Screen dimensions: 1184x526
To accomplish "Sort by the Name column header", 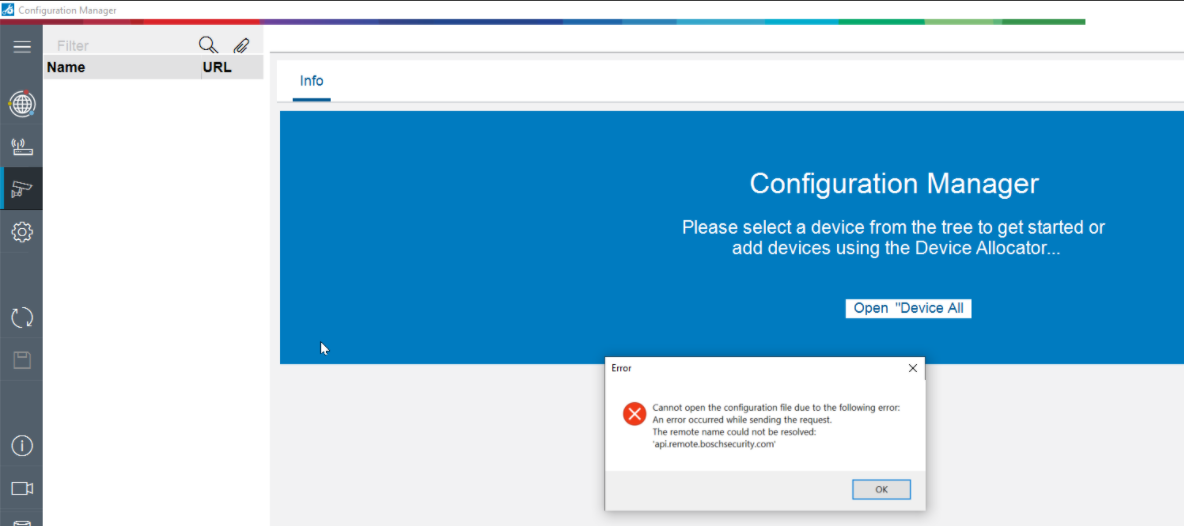I will 122,67.
